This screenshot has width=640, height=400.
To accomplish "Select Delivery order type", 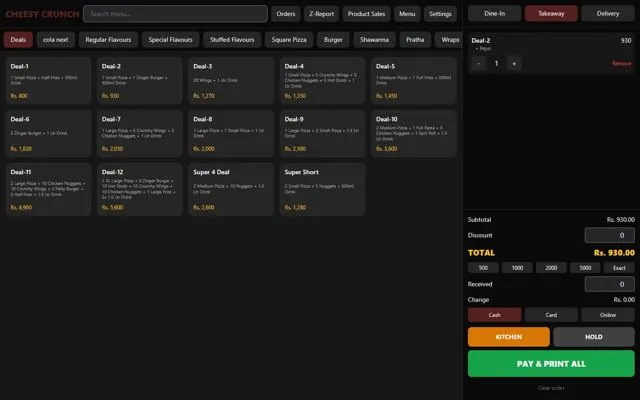I will 608,13.
